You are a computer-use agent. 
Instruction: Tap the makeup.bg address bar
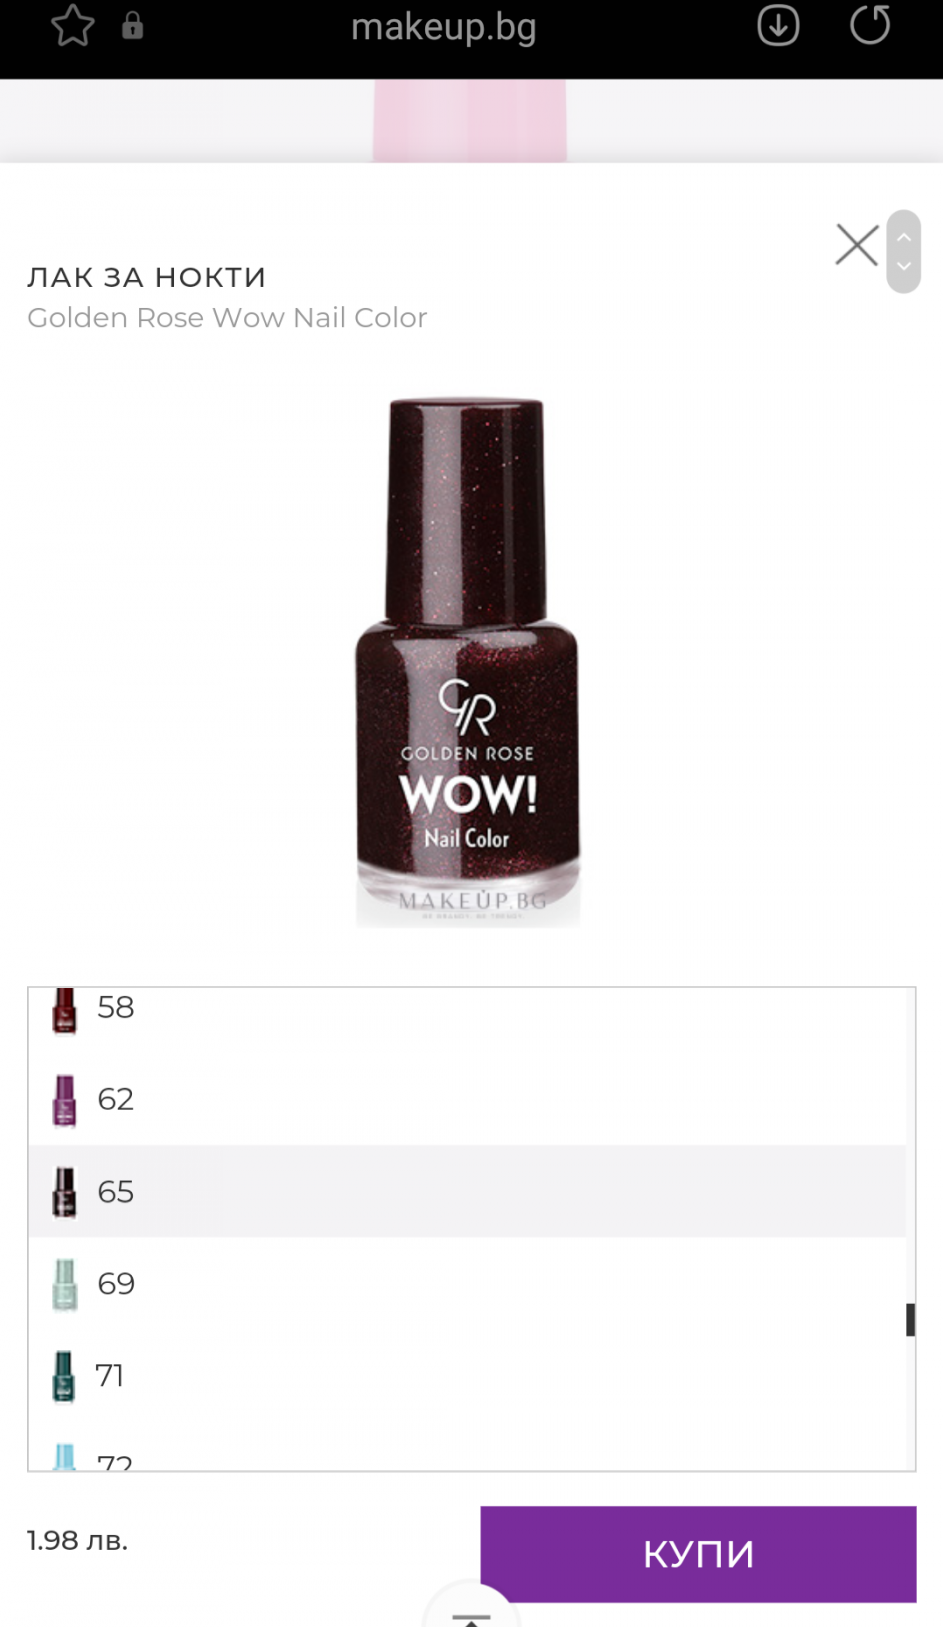tap(443, 27)
